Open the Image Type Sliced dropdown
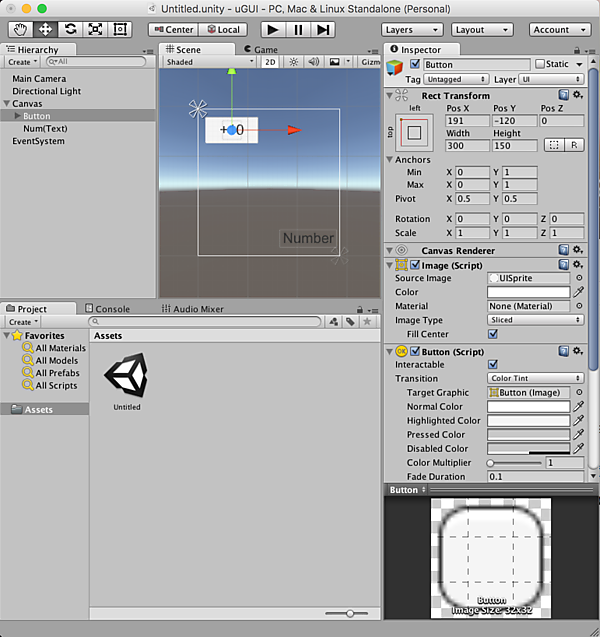 click(x=535, y=320)
